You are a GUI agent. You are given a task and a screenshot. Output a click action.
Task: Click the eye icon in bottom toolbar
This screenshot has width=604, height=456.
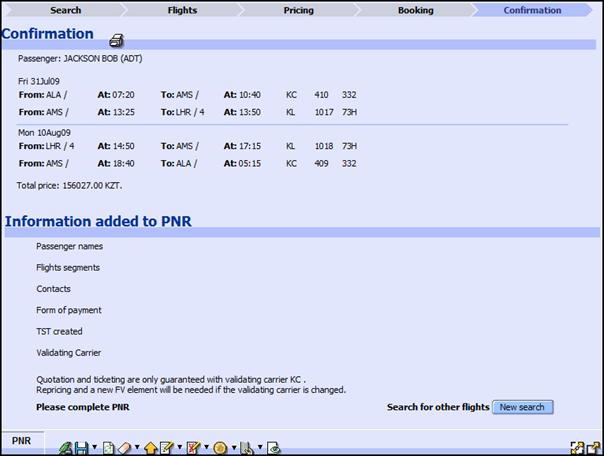[274, 448]
